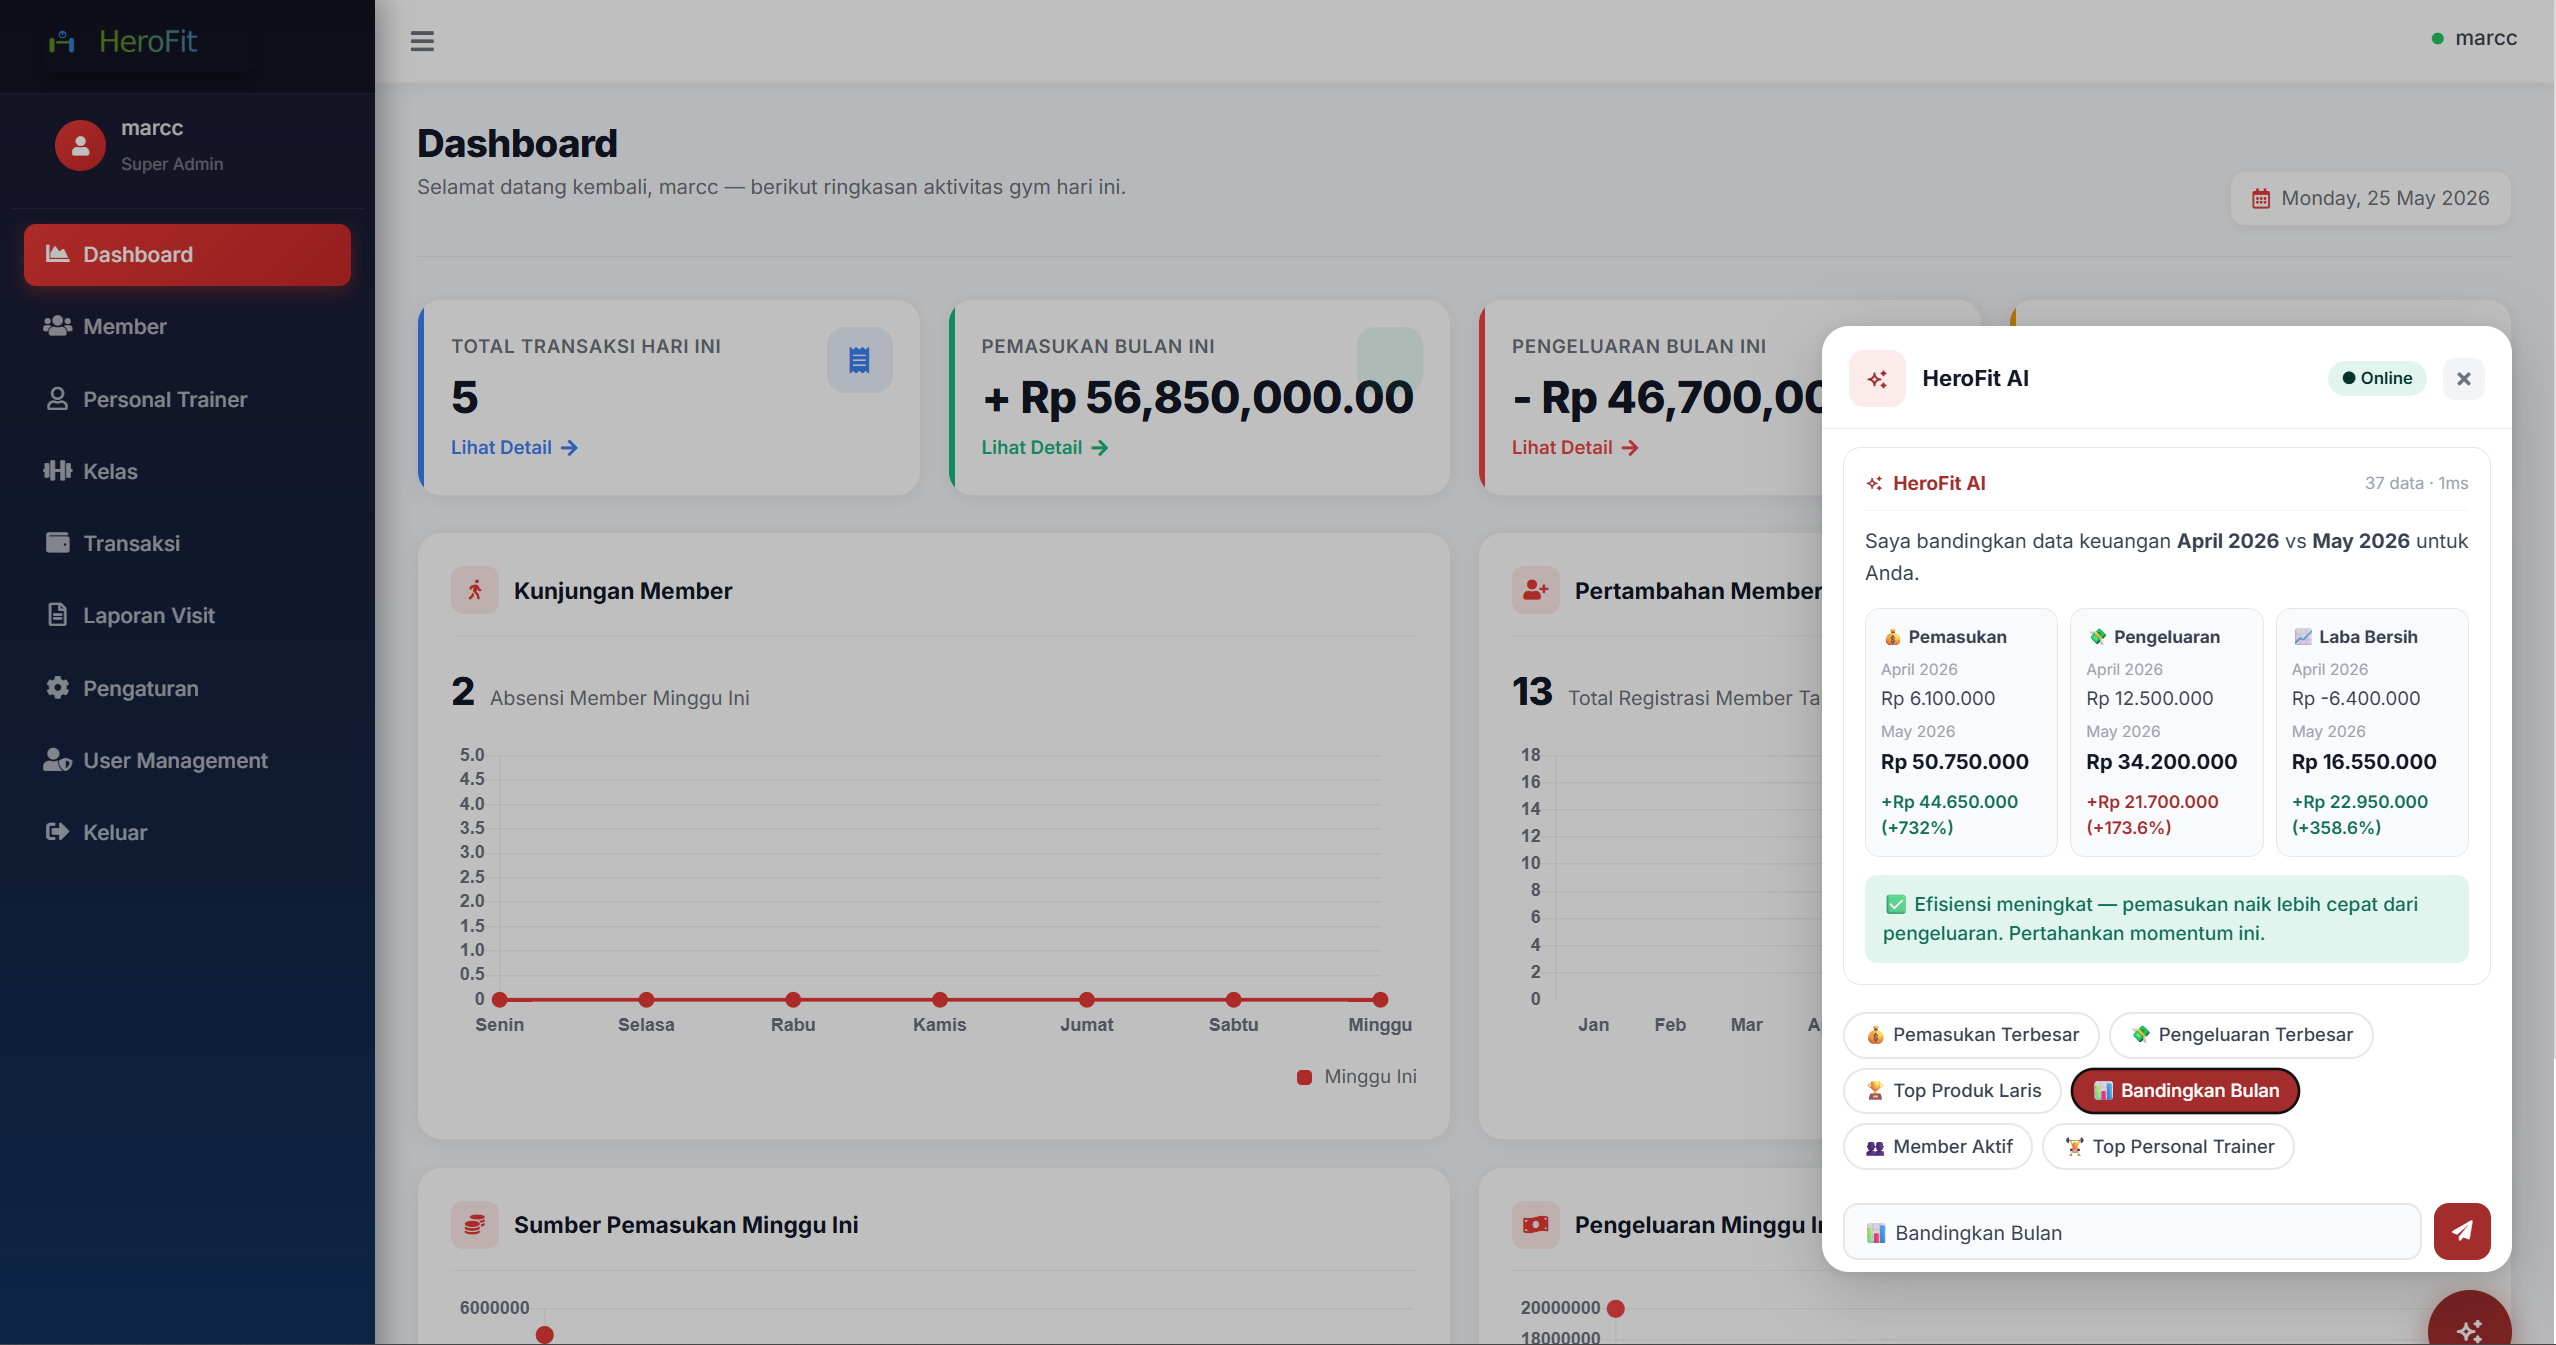The height and width of the screenshot is (1345, 2556).
Task: Open Dashboard in the sidebar
Action: pos(187,254)
